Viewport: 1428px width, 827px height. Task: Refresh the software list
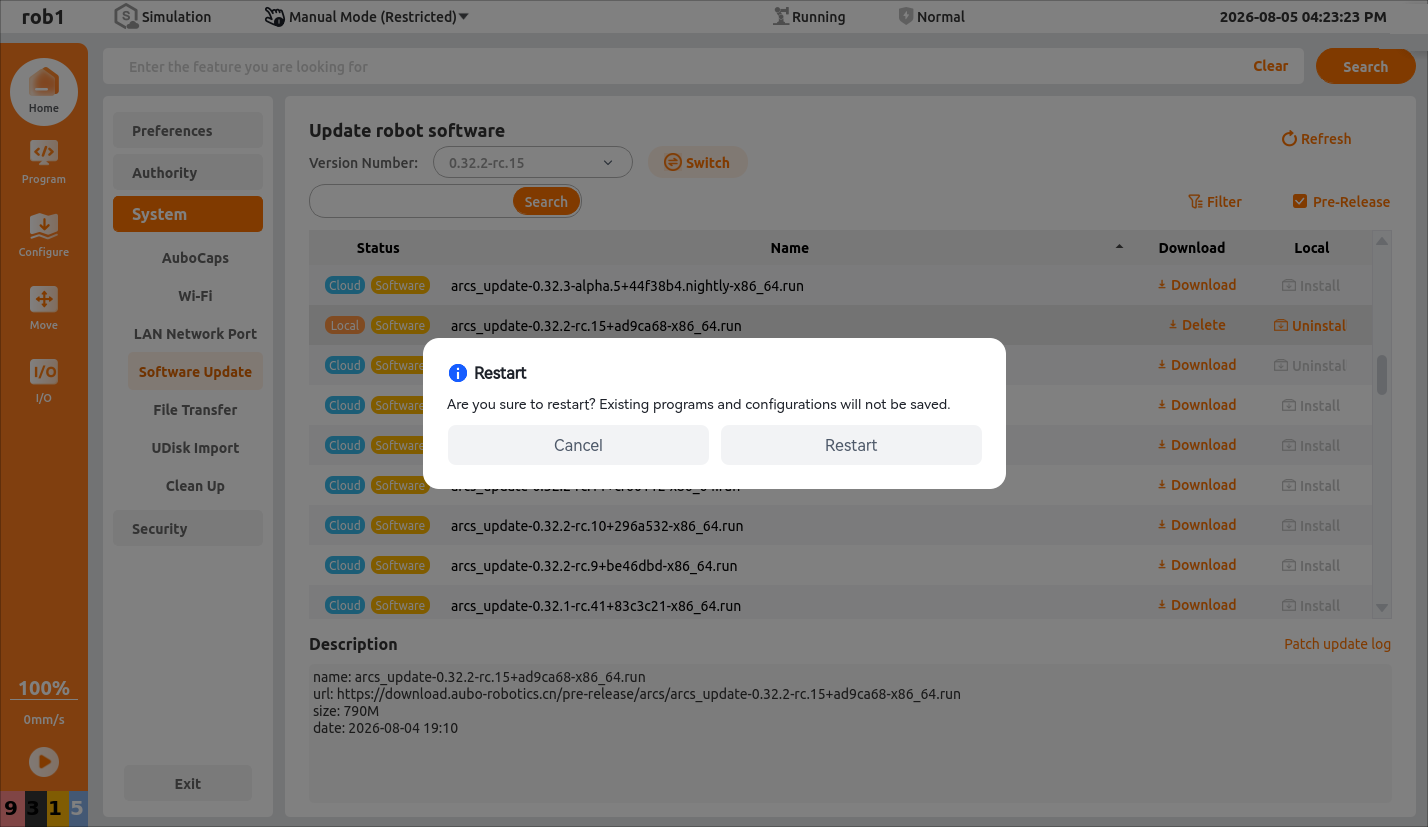point(1316,139)
